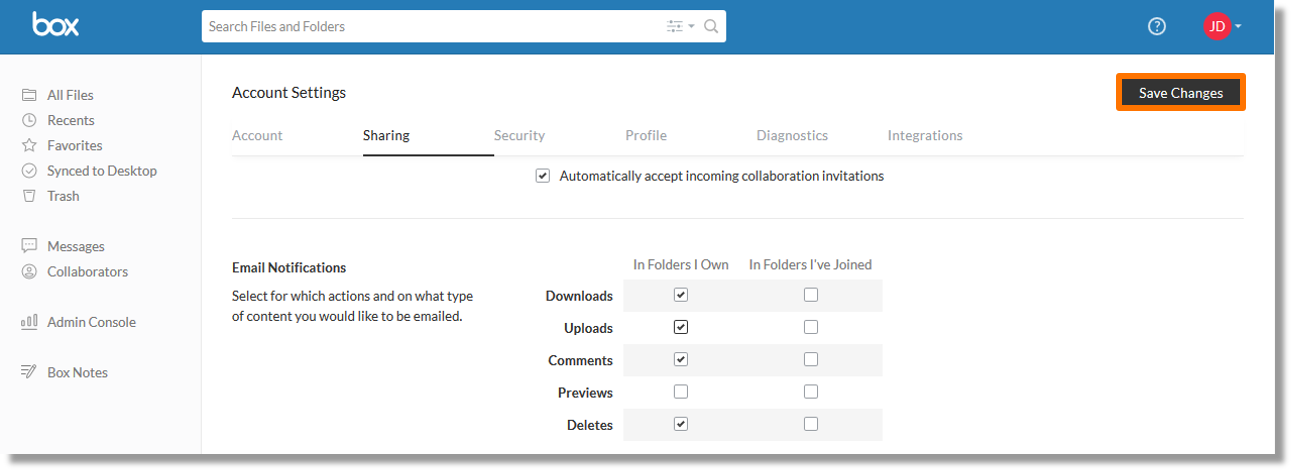Image resolution: width=1293 pixels, height=472 pixels.
Task: Open the JD user account menu
Action: click(x=1222, y=27)
